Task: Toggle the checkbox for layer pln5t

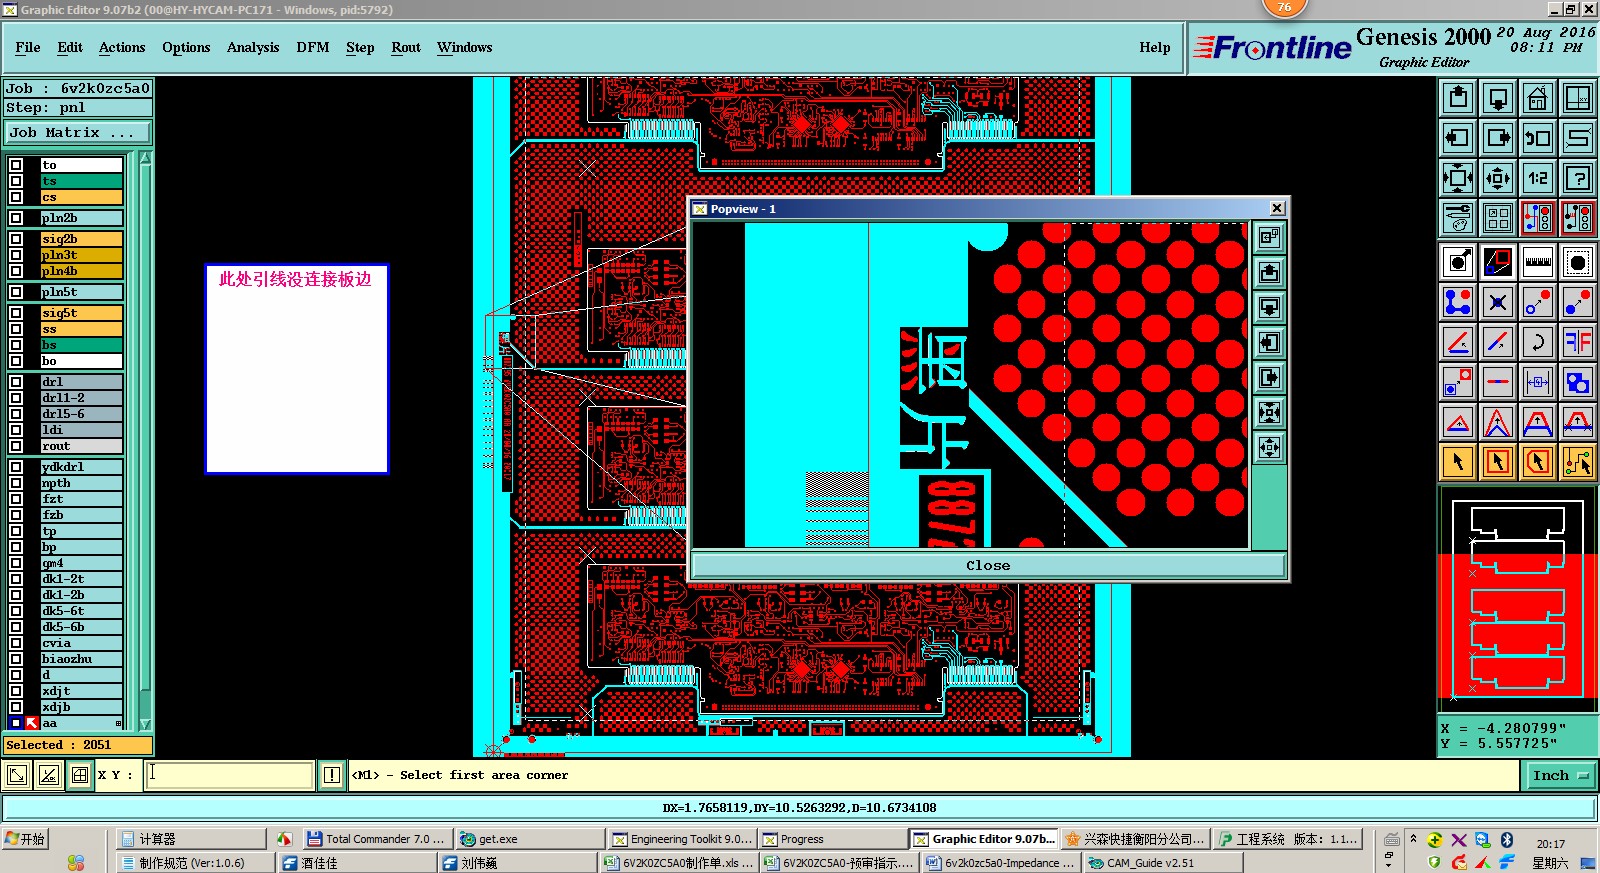Action: [x=16, y=292]
